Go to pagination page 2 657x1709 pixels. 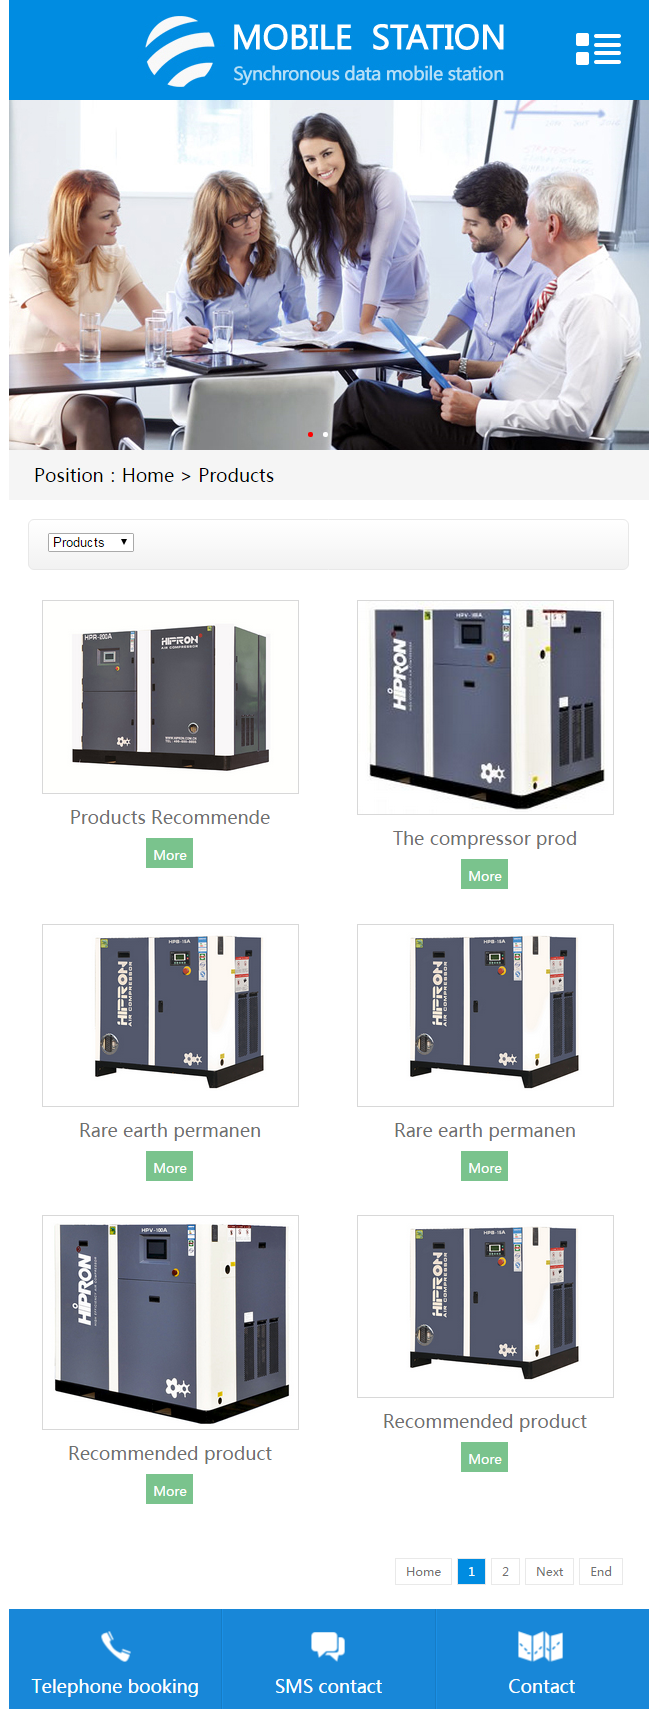point(505,1571)
